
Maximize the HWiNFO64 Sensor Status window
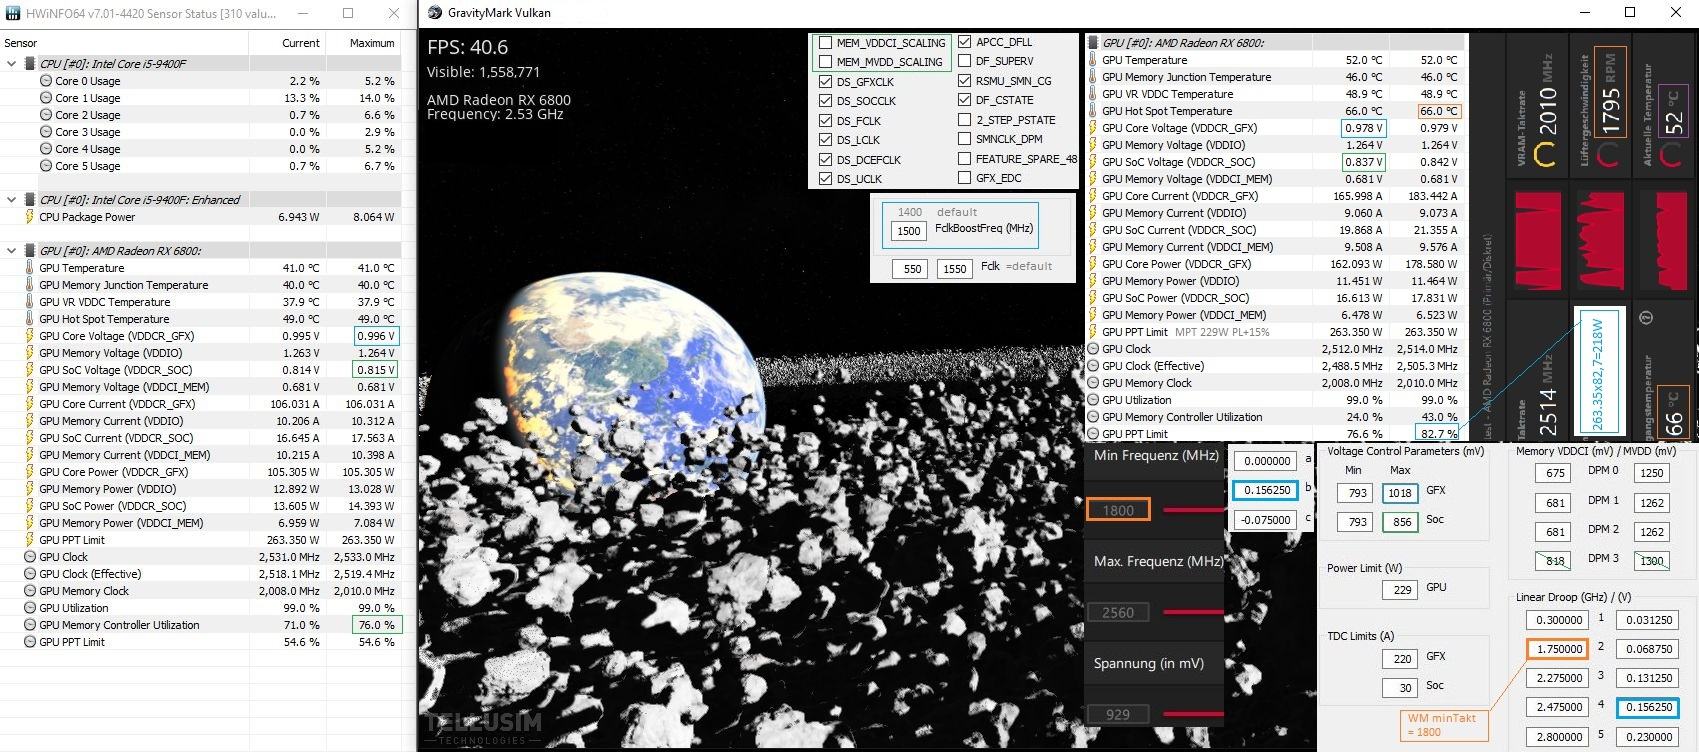[348, 13]
